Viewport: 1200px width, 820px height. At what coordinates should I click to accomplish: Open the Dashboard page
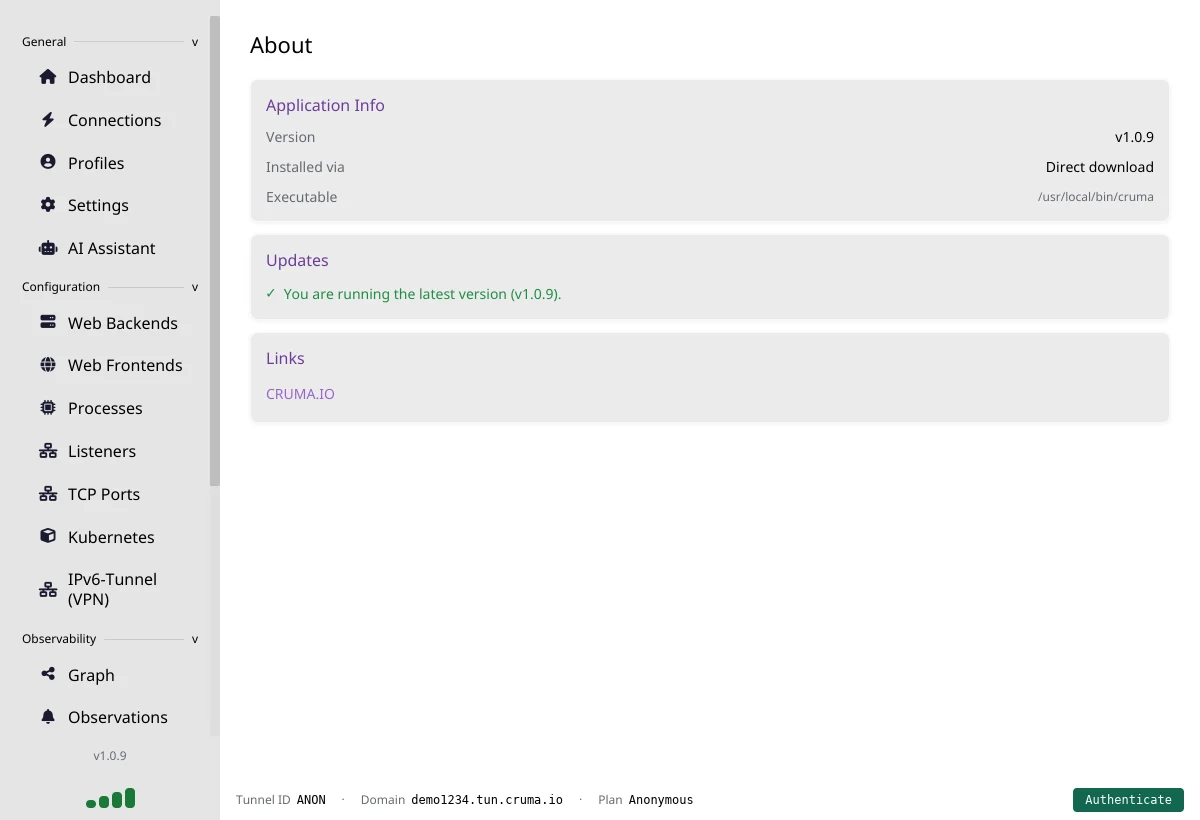tap(109, 77)
